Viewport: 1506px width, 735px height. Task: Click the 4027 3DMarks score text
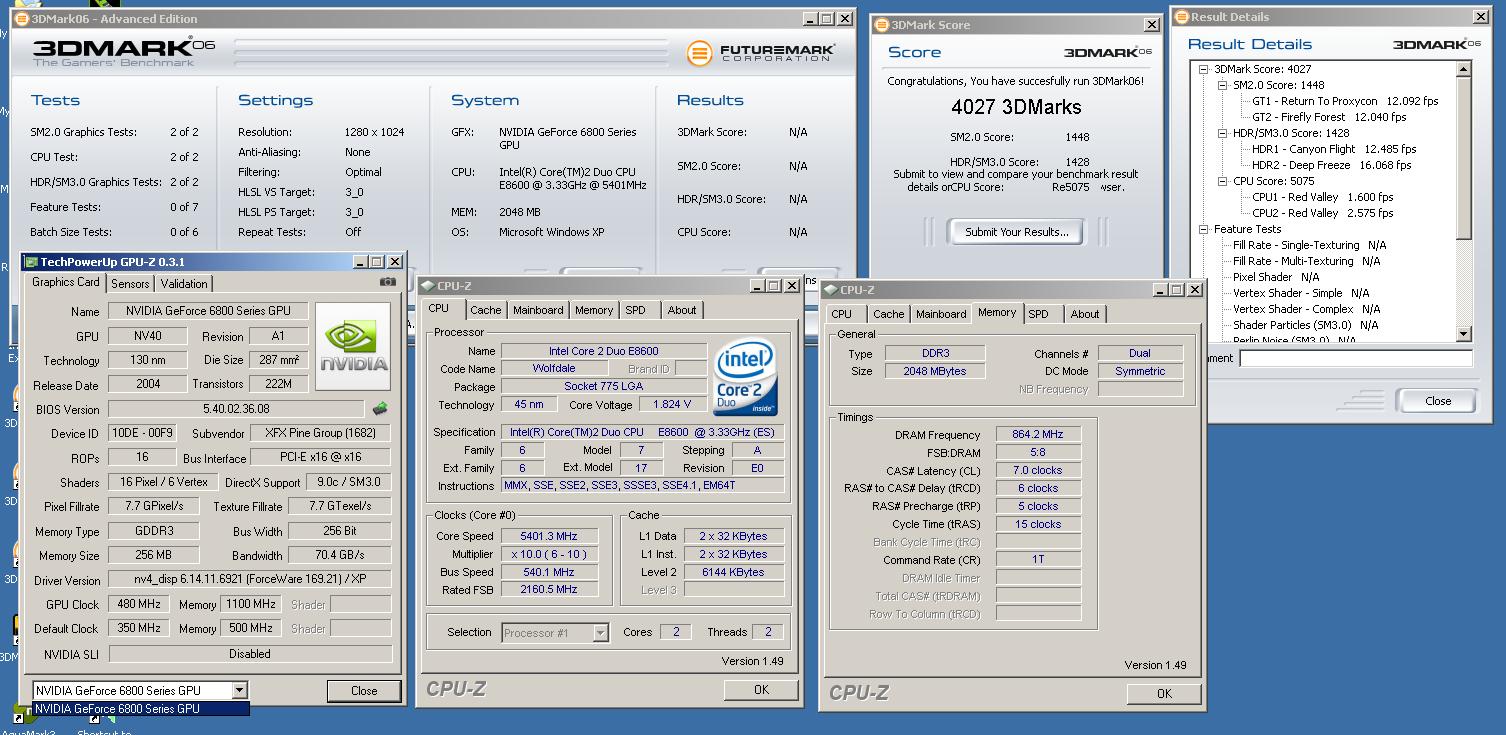(1015, 107)
